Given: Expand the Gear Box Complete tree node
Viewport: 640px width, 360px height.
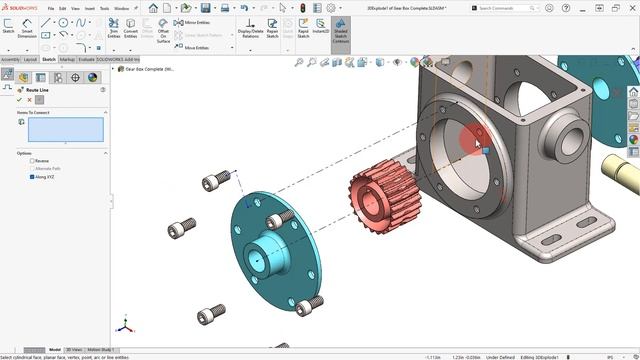Looking at the screenshot, I should coord(113,69).
